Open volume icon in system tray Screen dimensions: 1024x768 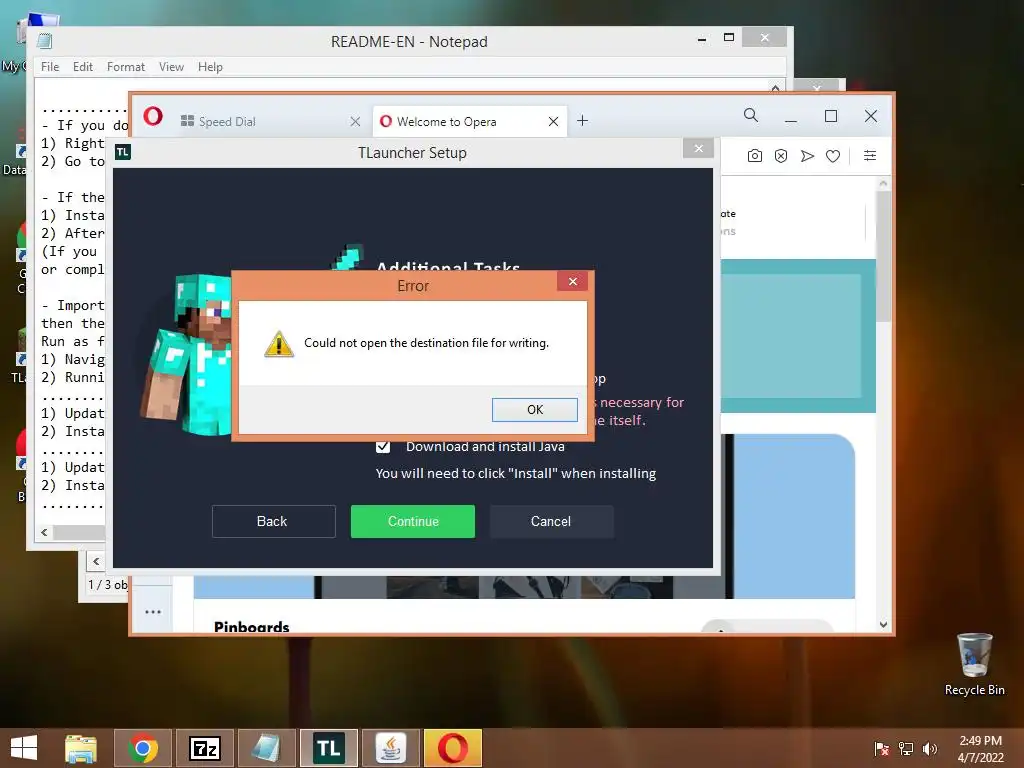930,748
